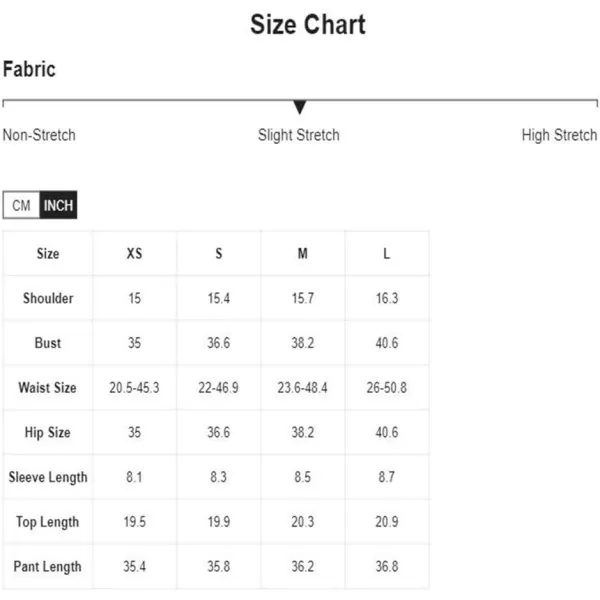Click the Waist Size row label

coord(47,388)
